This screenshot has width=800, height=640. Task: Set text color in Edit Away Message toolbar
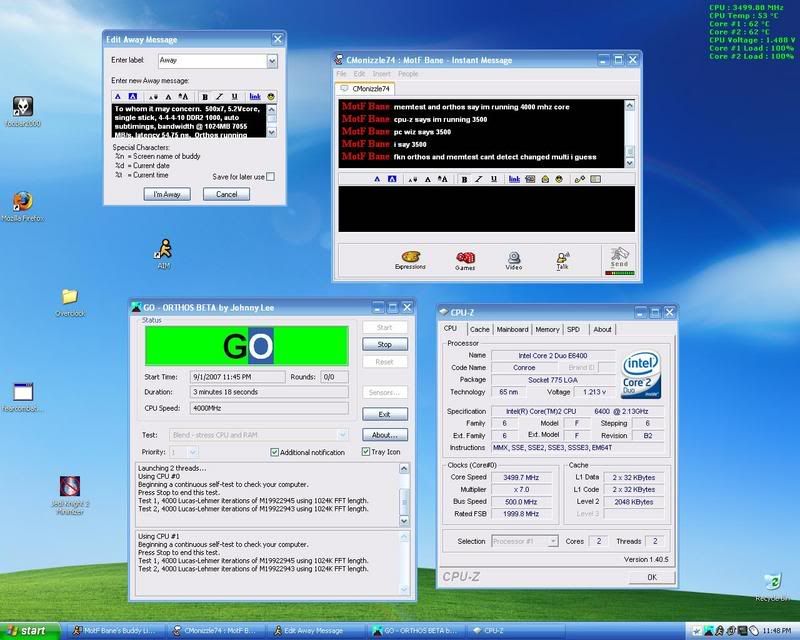point(118,96)
